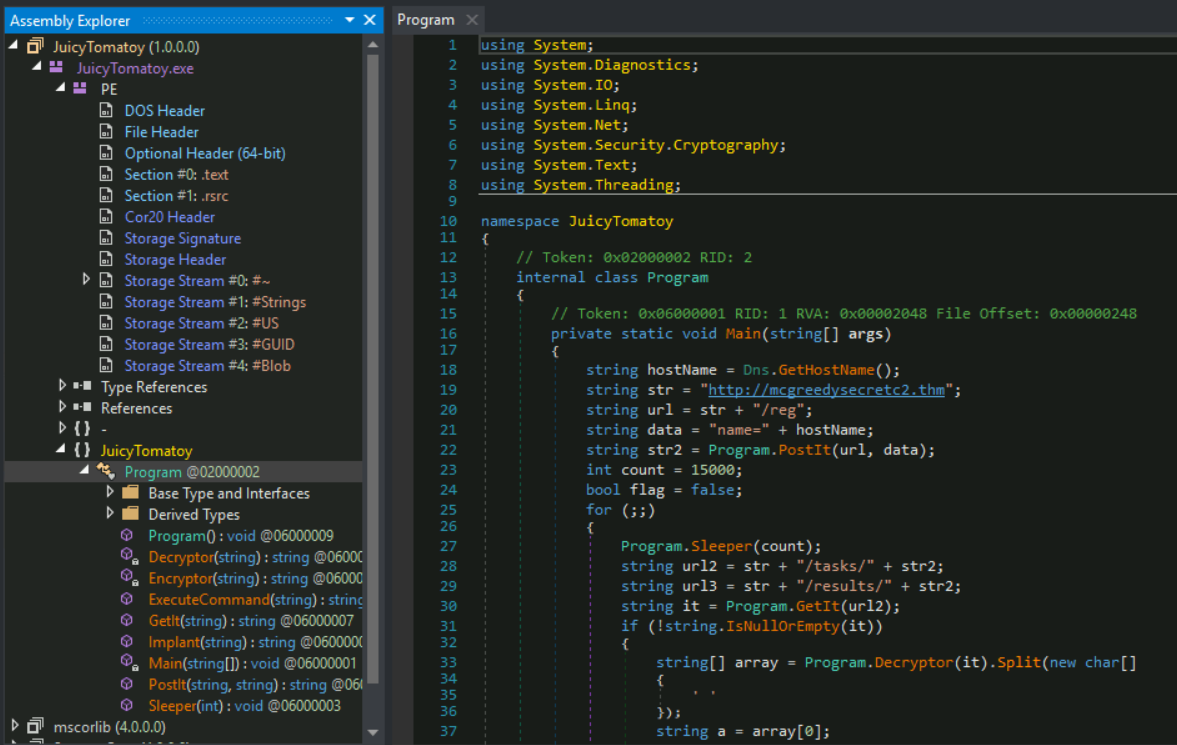Click the Cor20 Header icon
The height and width of the screenshot is (745, 1177).
pos(107,217)
